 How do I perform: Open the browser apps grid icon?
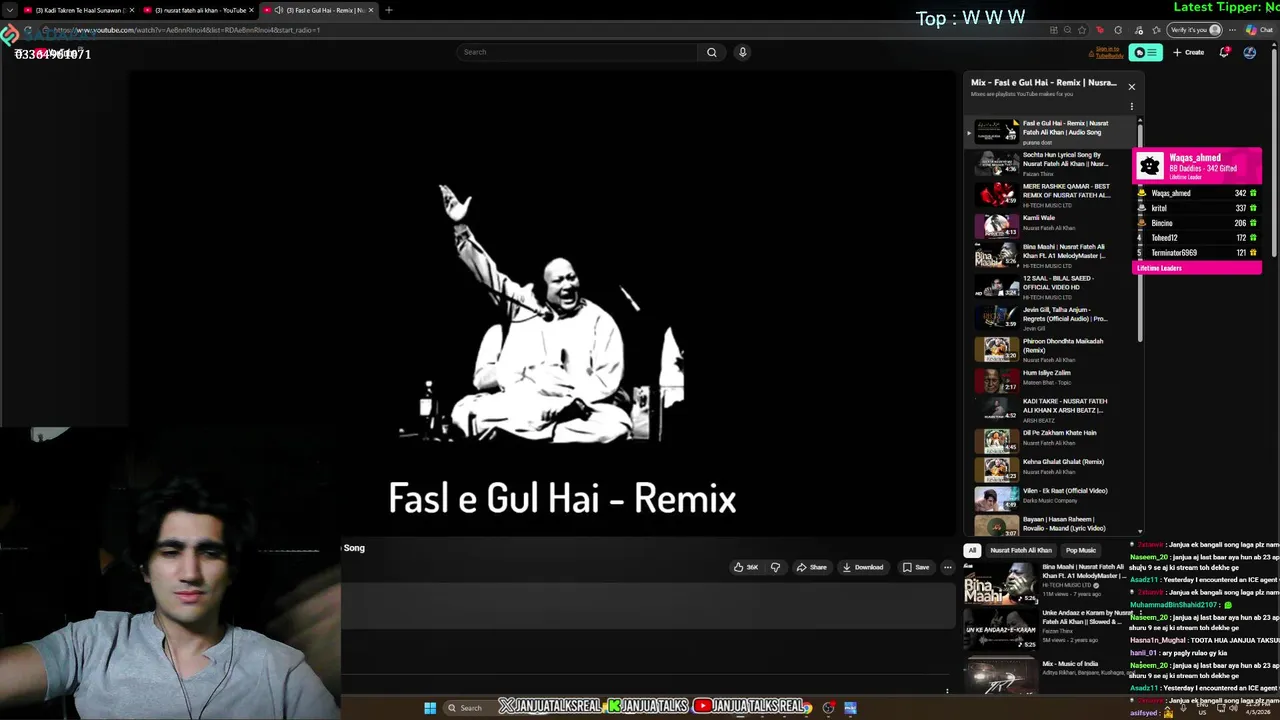[x=1053, y=30]
